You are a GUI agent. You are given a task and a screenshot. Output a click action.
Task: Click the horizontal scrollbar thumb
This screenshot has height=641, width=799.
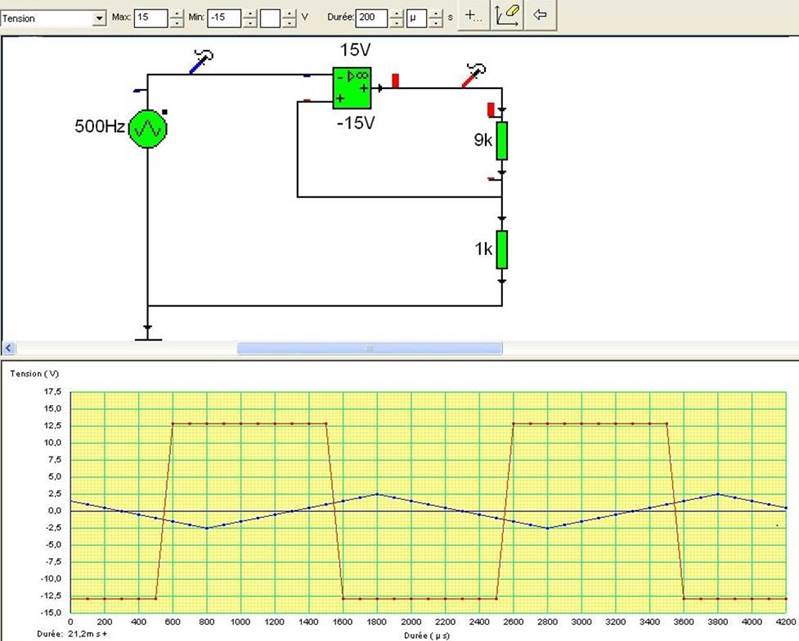[x=370, y=349]
